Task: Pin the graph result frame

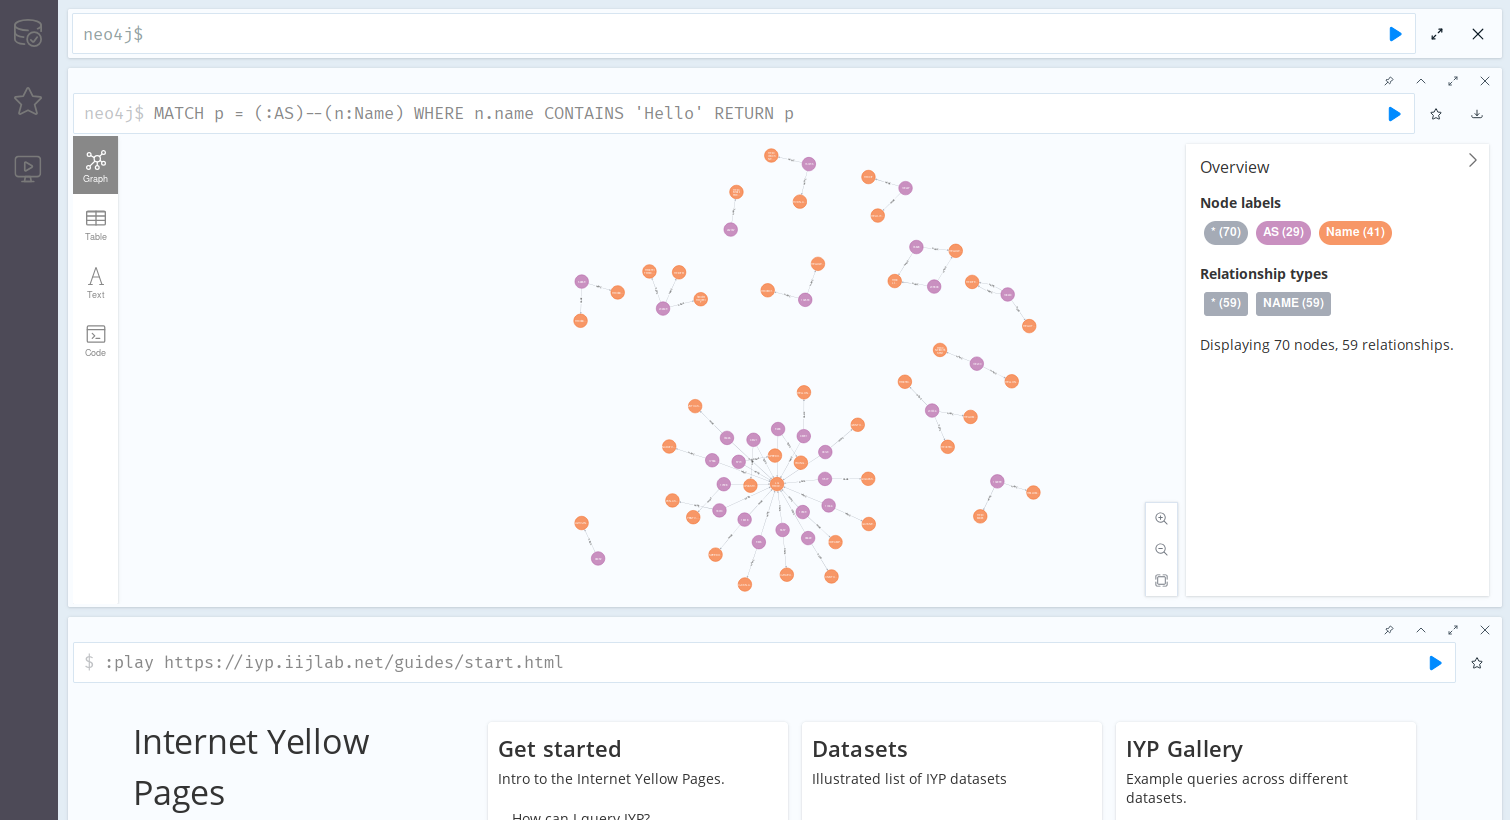Action: pyautogui.click(x=1389, y=81)
